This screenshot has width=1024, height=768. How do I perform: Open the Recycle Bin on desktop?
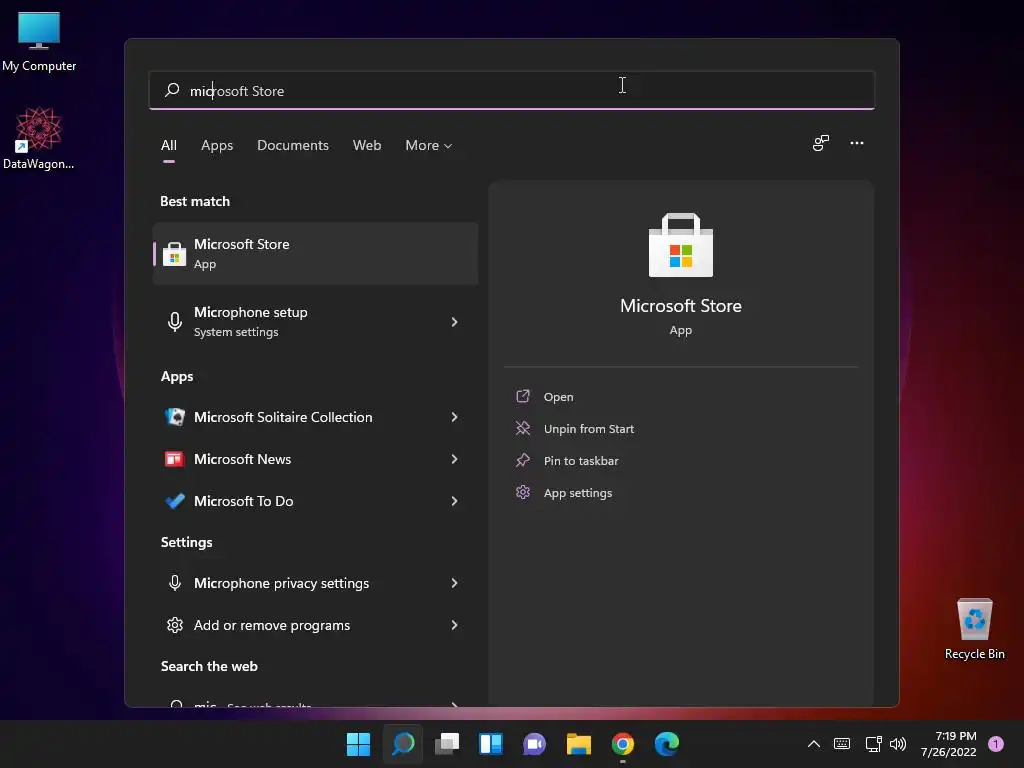[974, 629]
